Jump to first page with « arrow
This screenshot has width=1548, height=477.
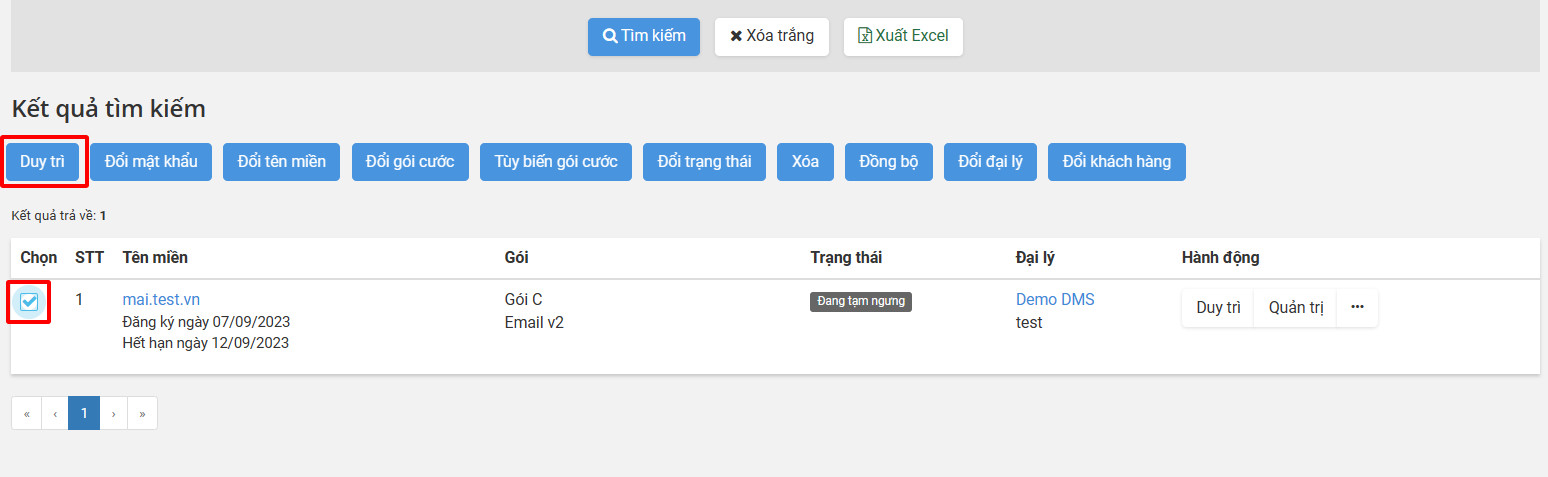[26, 413]
